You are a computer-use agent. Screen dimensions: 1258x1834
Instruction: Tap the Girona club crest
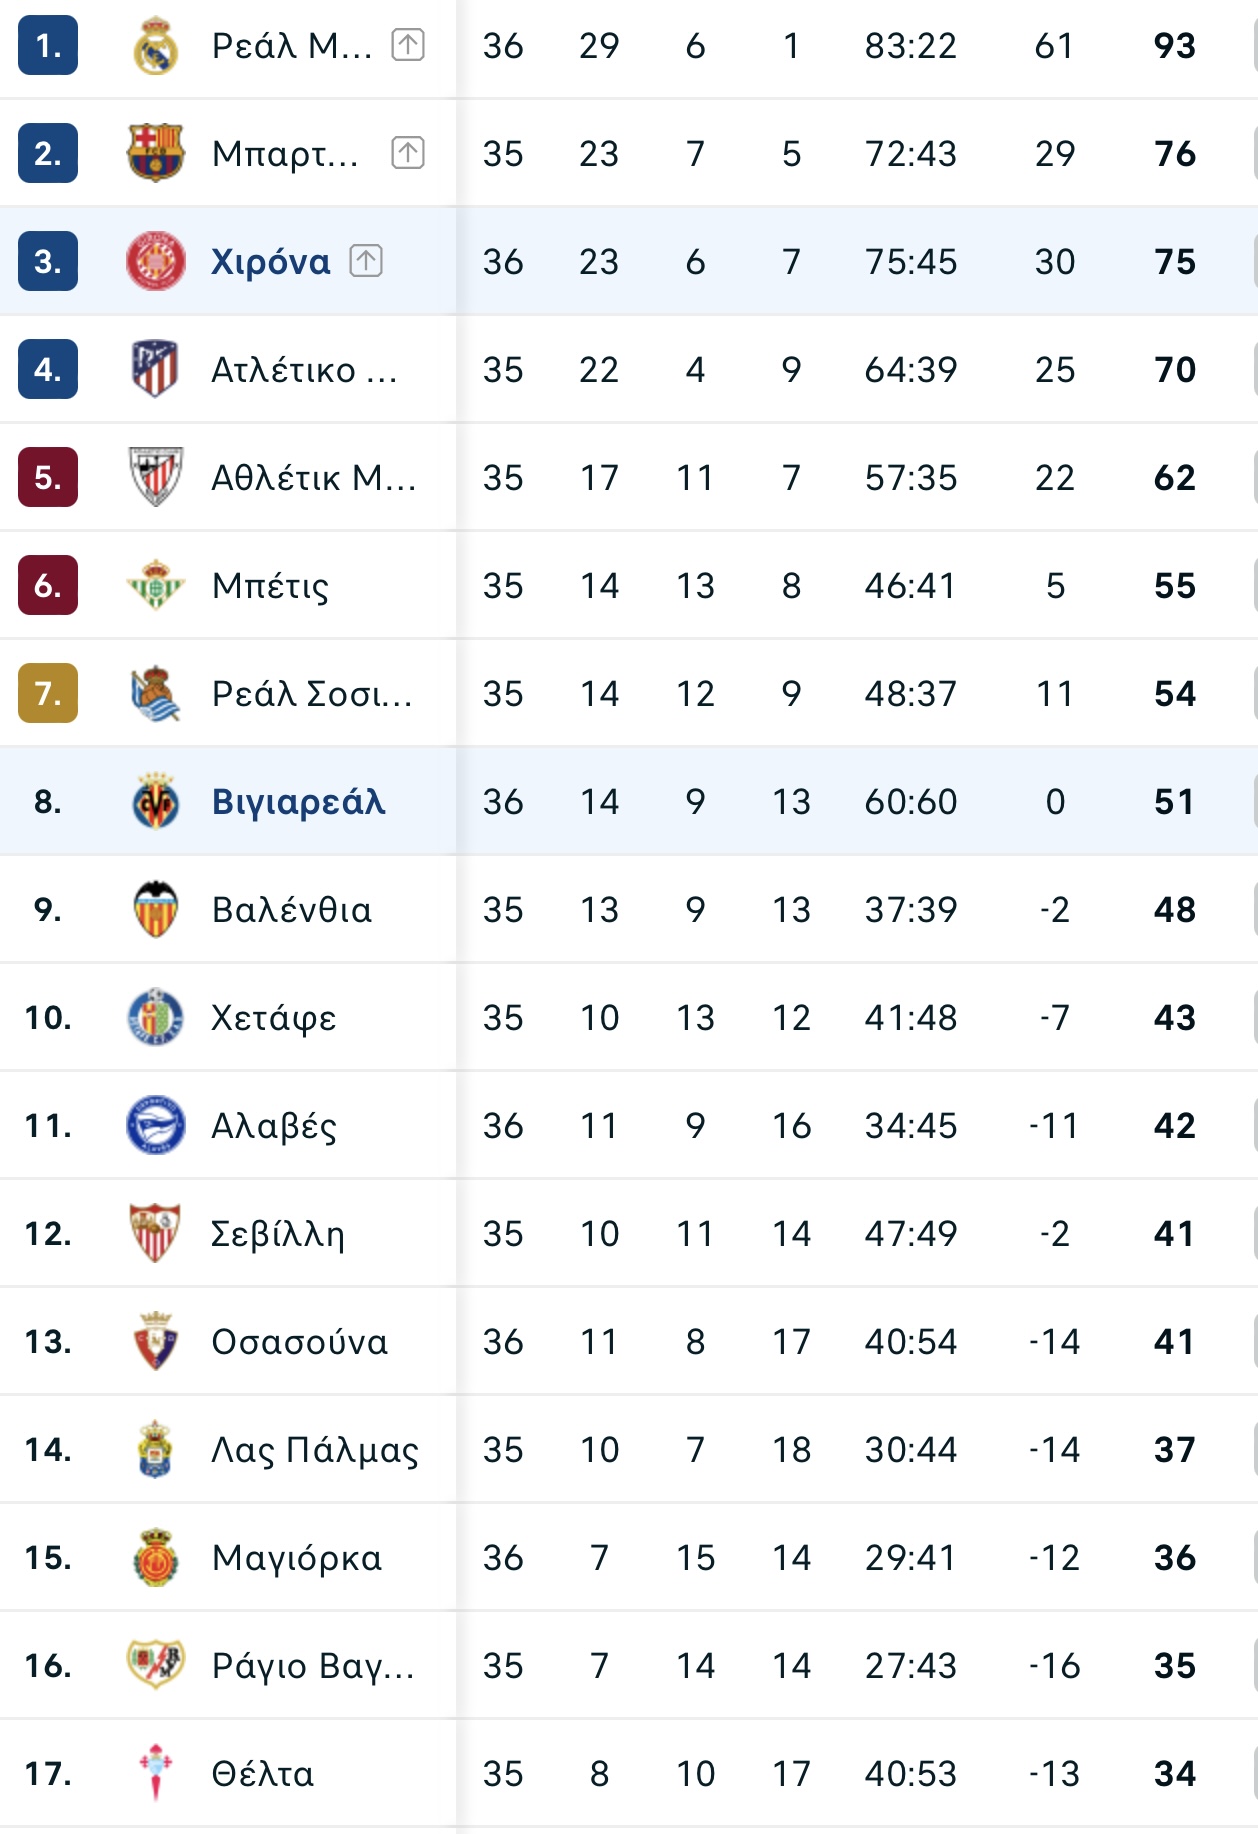155,261
